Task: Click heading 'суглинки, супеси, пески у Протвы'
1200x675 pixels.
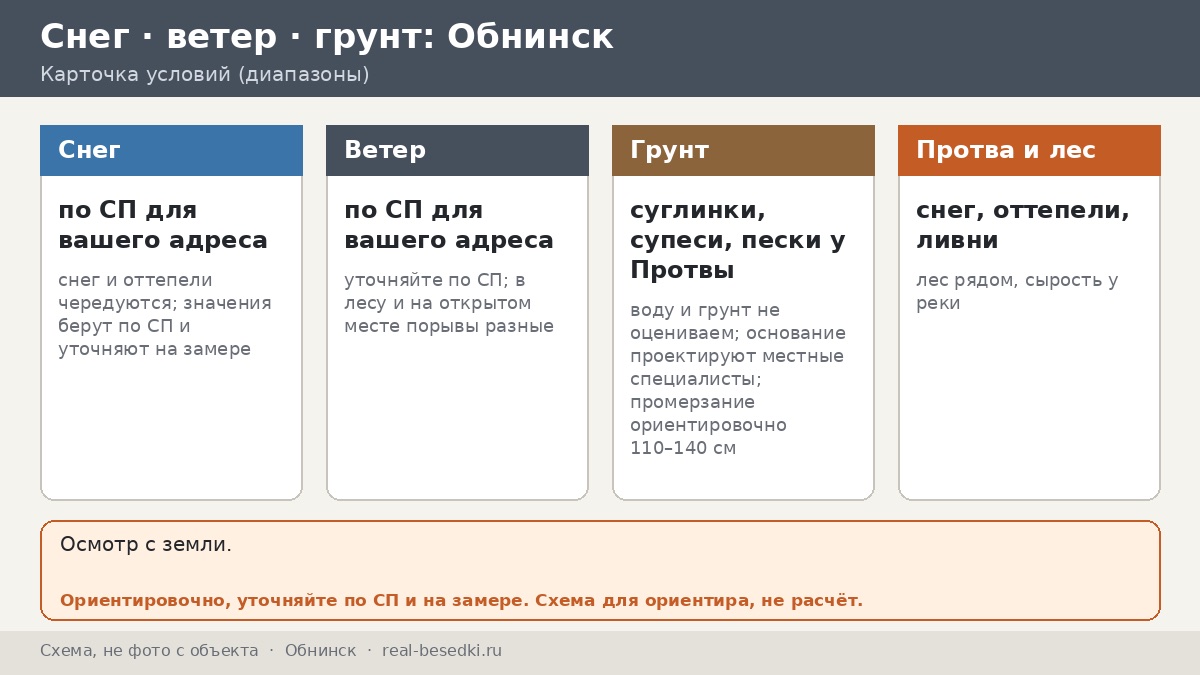Action: (738, 241)
